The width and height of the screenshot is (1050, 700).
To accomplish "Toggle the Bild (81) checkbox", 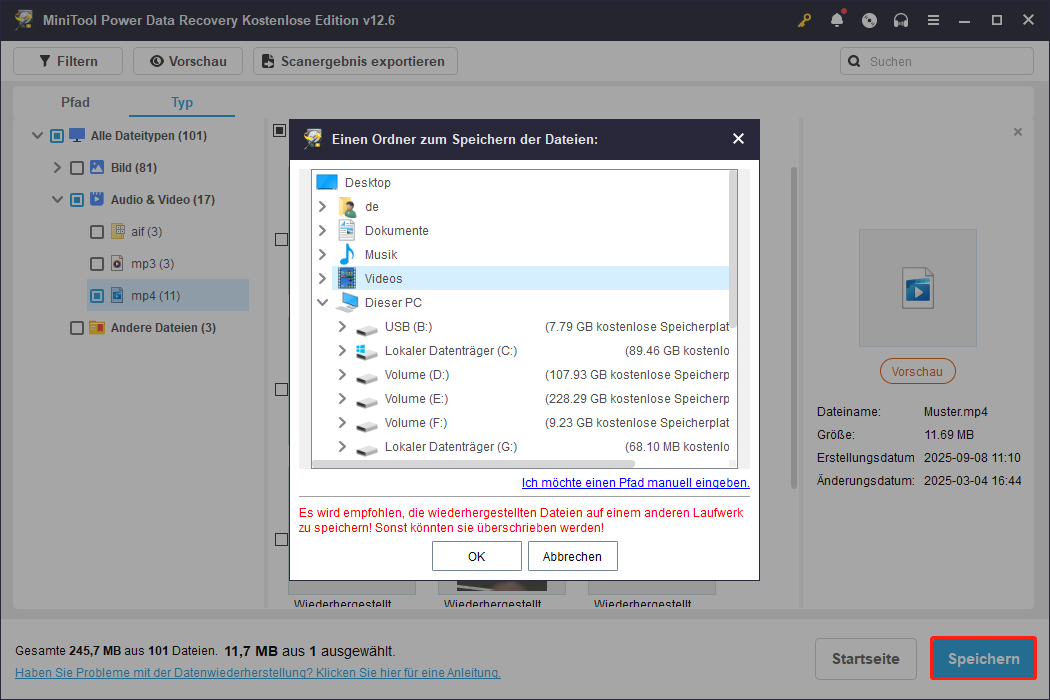I will 77,168.
